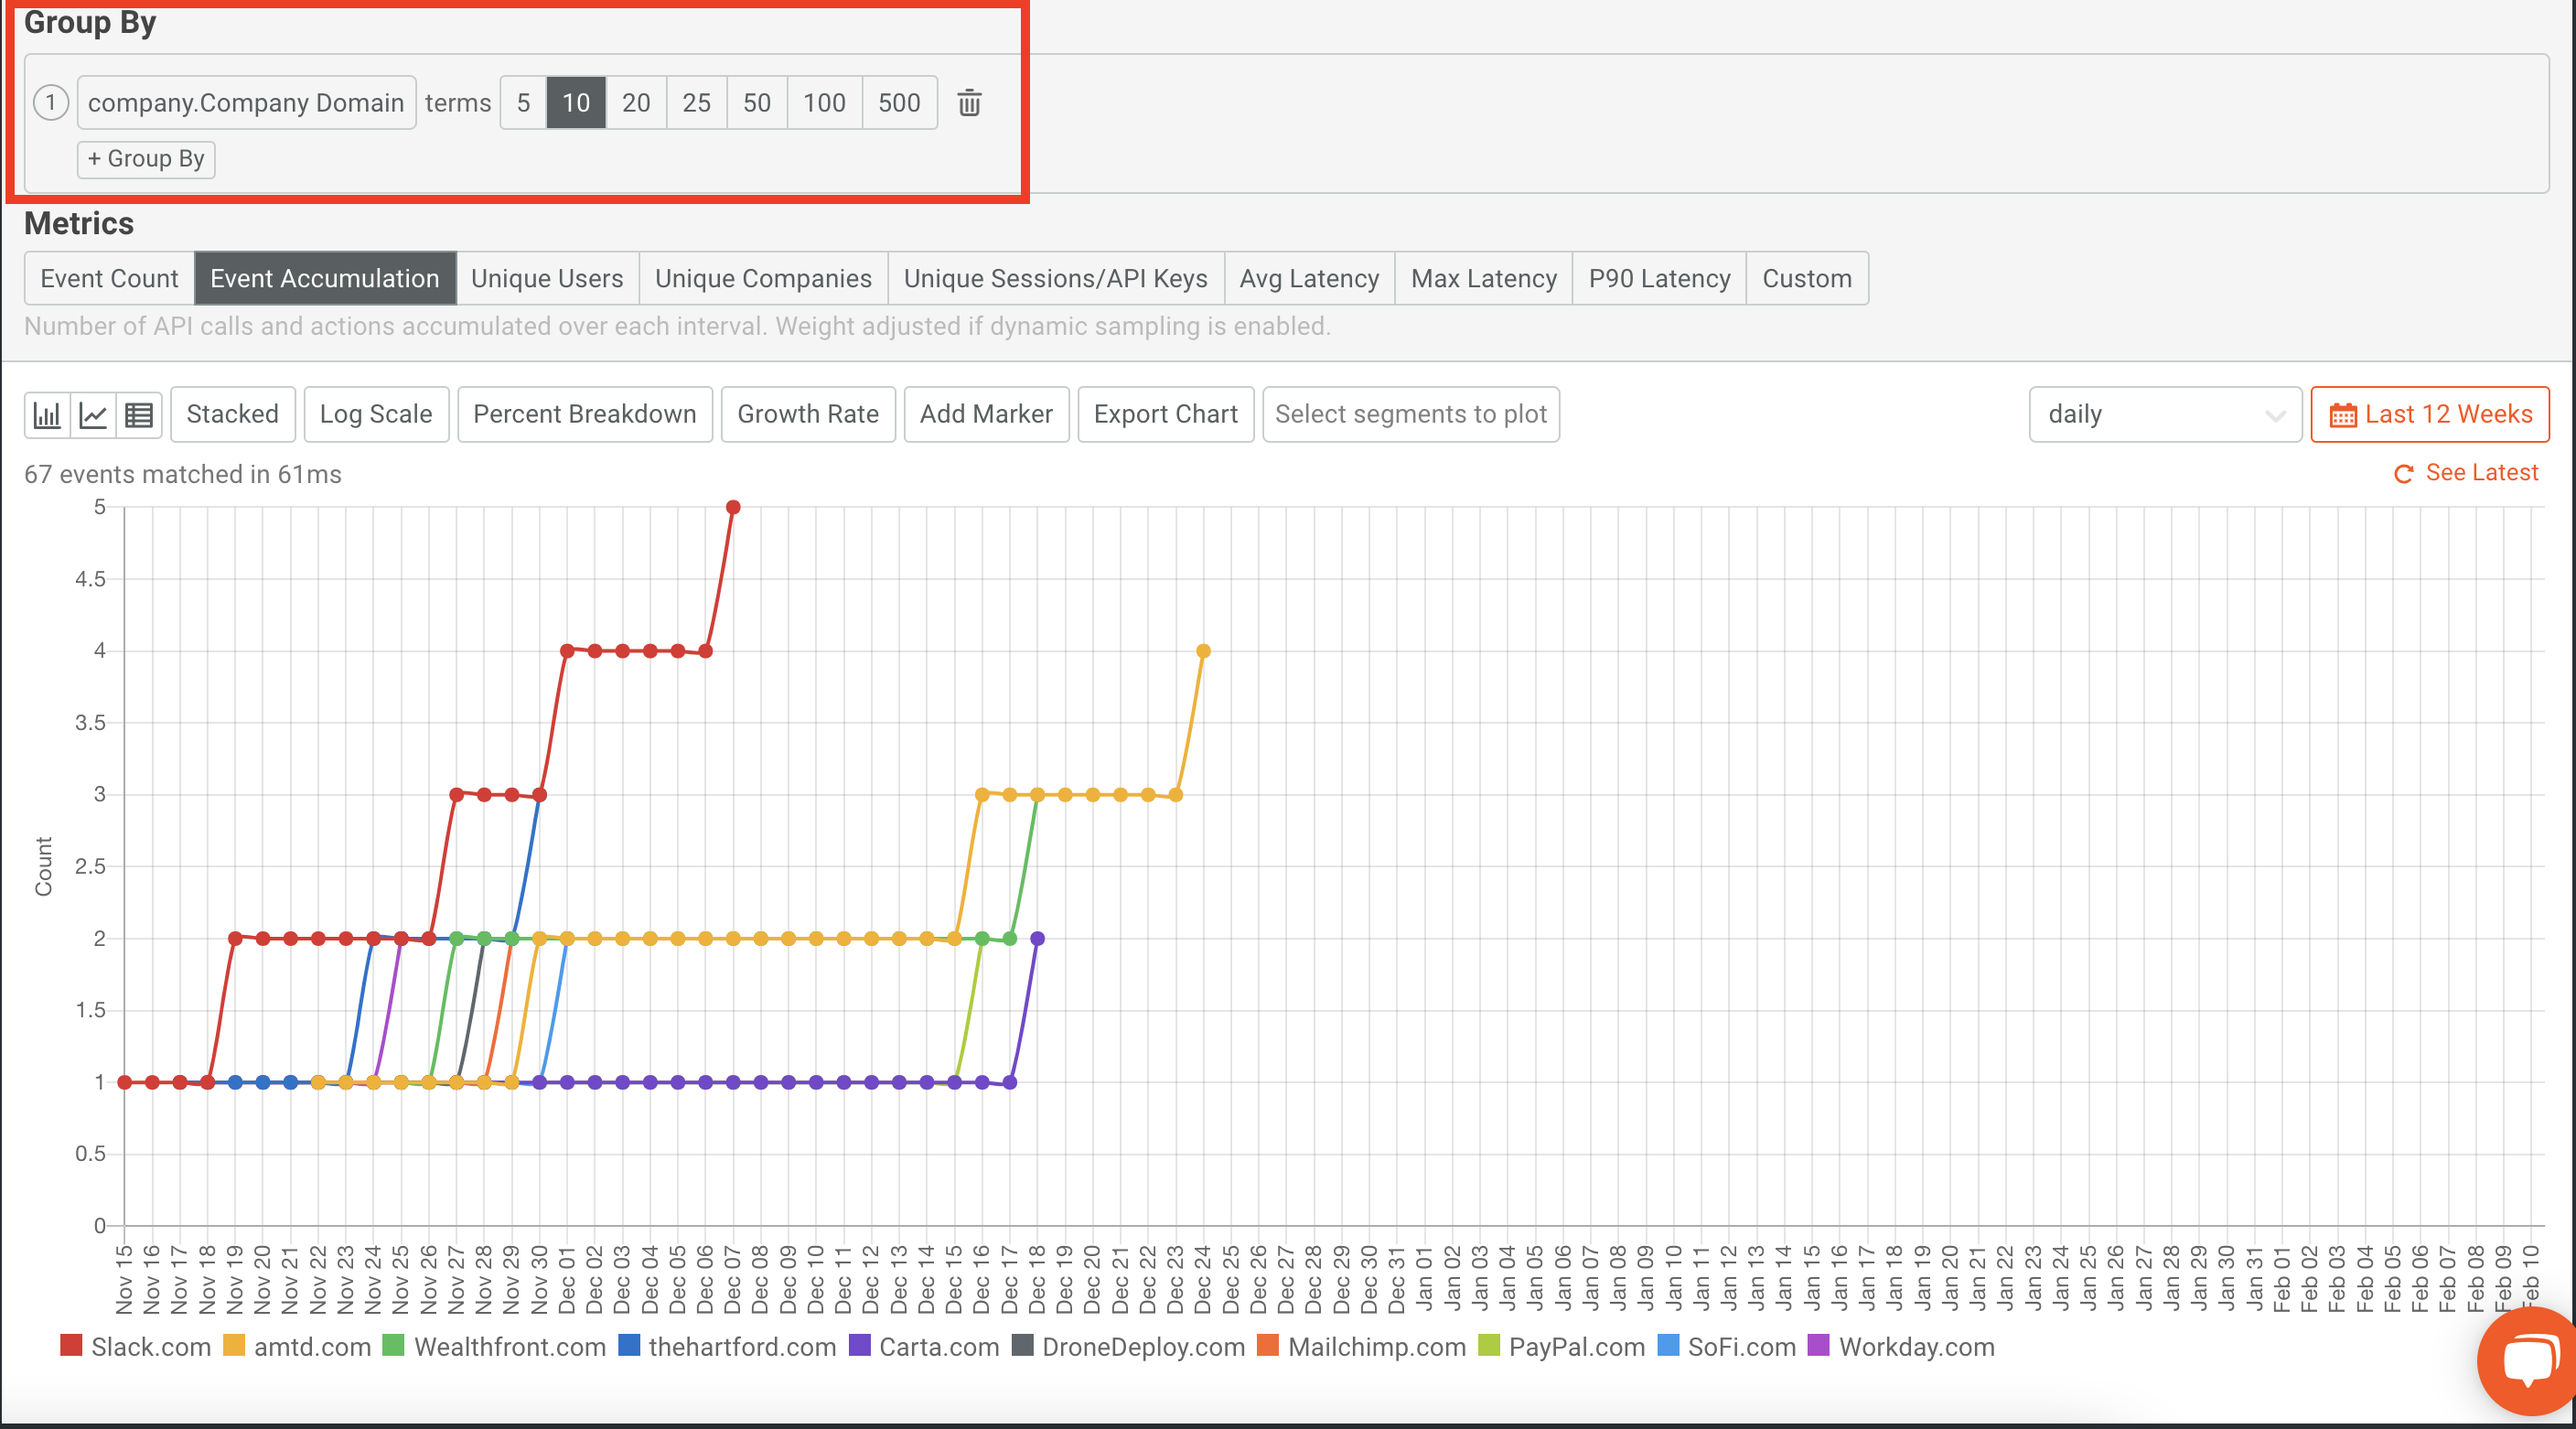Delete the Group By using trash icon
The width and height of the screenshot is (2576, 1429).
[x=968, y=103]
